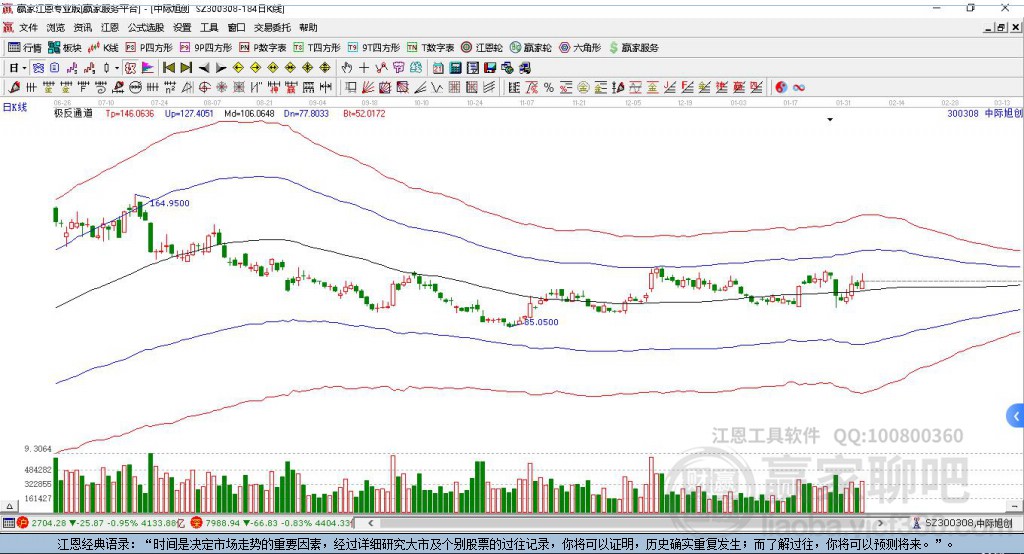
Task: Click the Md=106.0648 indicator value
Action: 249,113
